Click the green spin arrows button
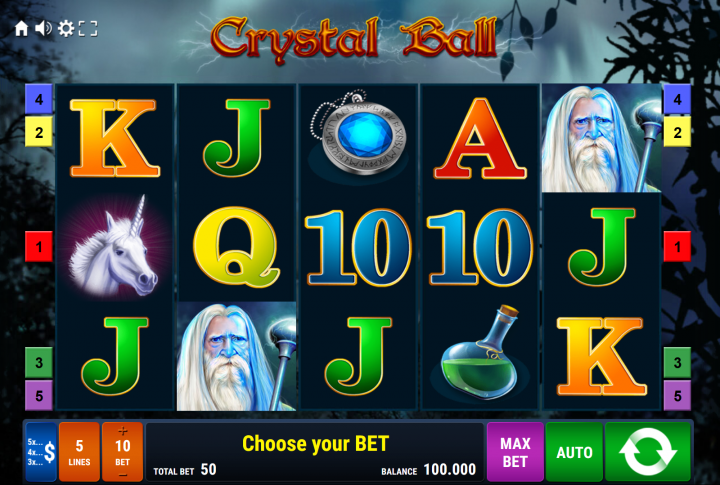720x485 pixels. coord(647,452)
